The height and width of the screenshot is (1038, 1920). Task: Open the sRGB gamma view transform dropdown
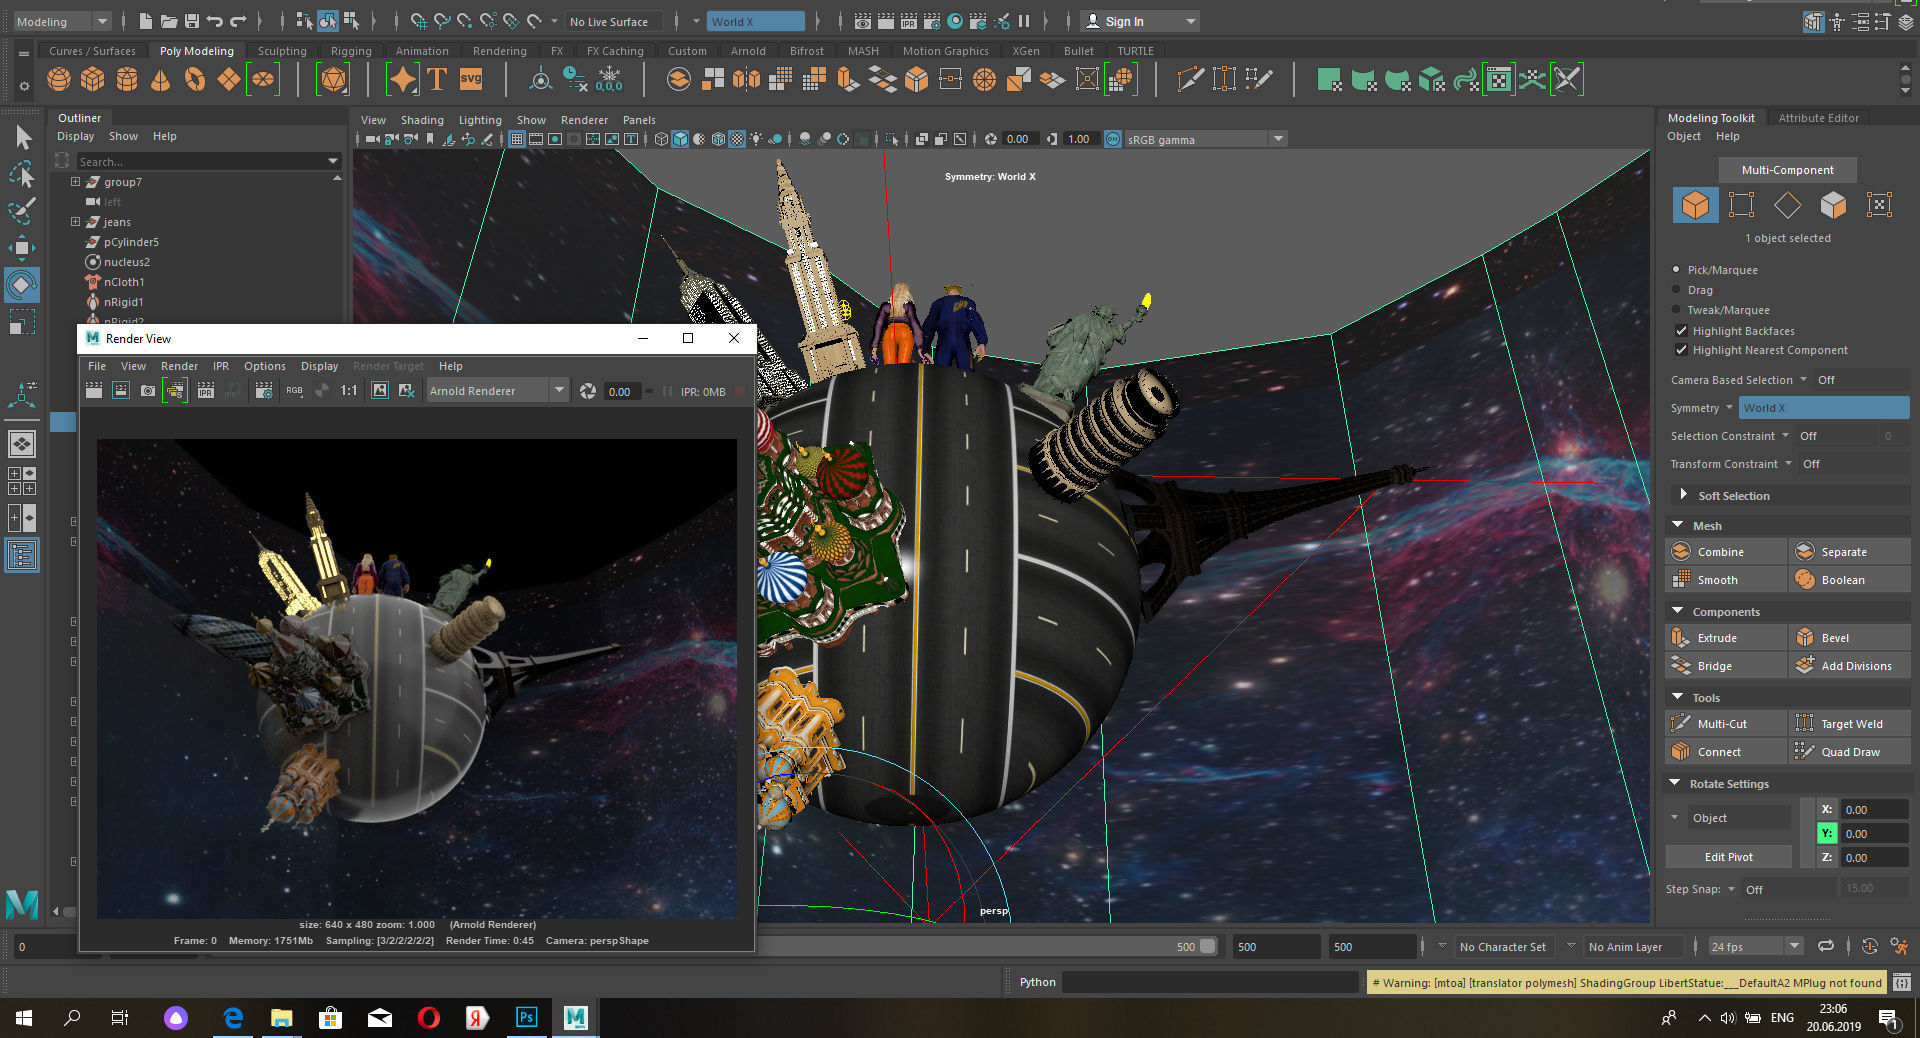pyautogui.click(x=1205, y=139)
